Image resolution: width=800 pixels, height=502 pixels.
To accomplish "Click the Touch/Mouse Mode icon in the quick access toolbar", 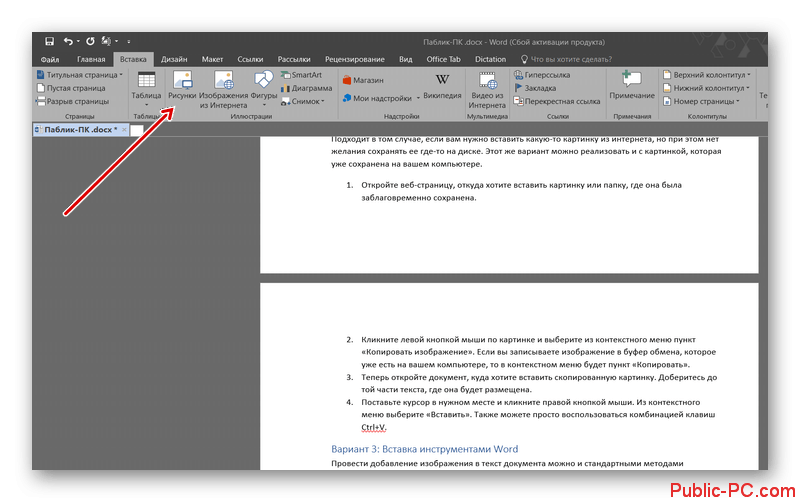I will point(106,41).
